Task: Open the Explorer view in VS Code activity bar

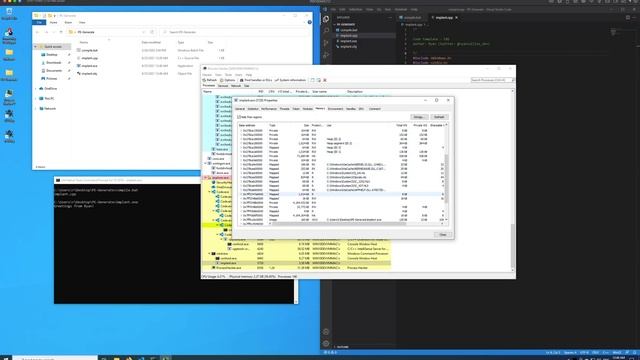Action: click(326, 19)
